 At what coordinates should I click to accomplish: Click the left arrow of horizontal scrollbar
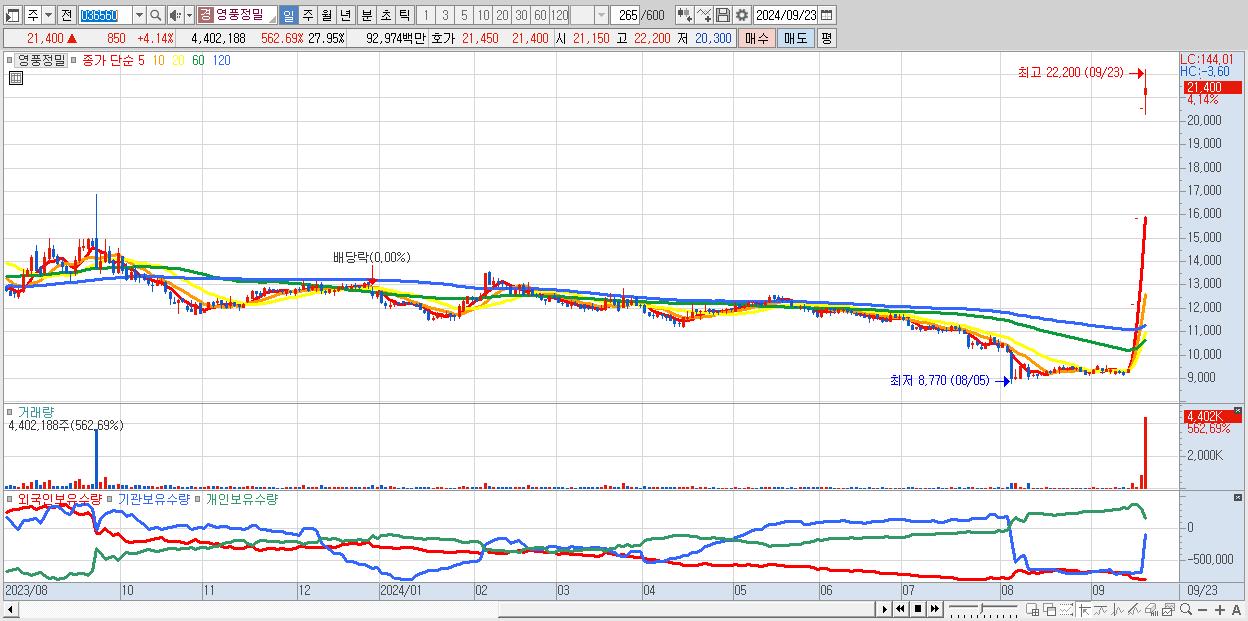click(12, 609)
